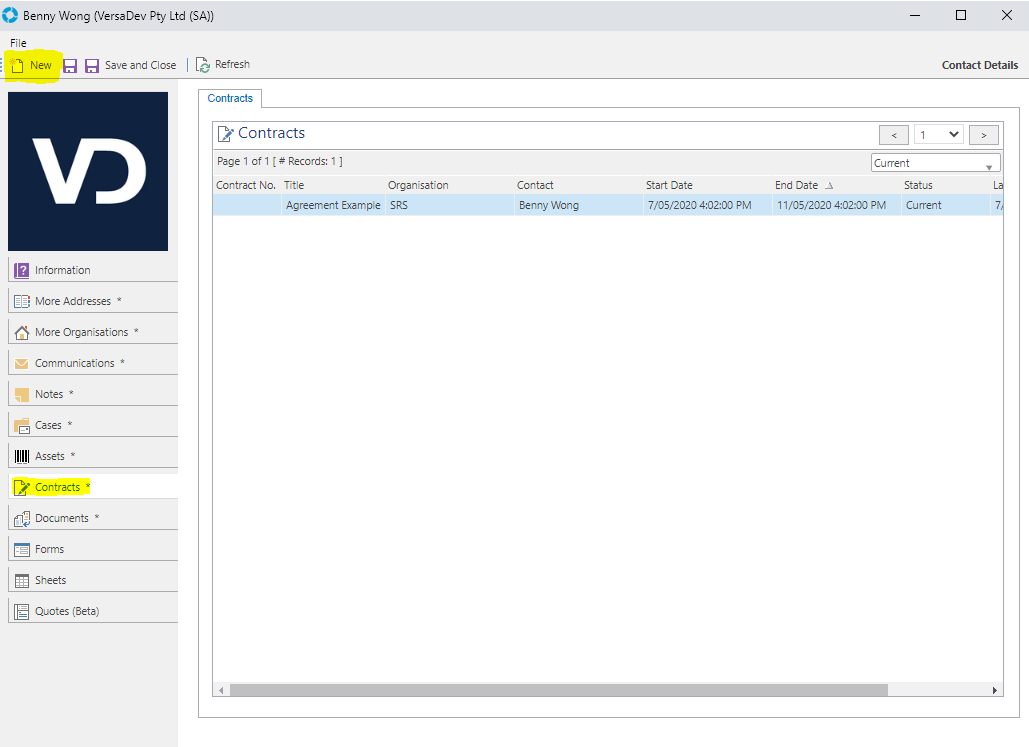Click the New document icon in toolbar
Image resolution: width=1029 pixels, height=747 pixels.
(x=17, y=66)
